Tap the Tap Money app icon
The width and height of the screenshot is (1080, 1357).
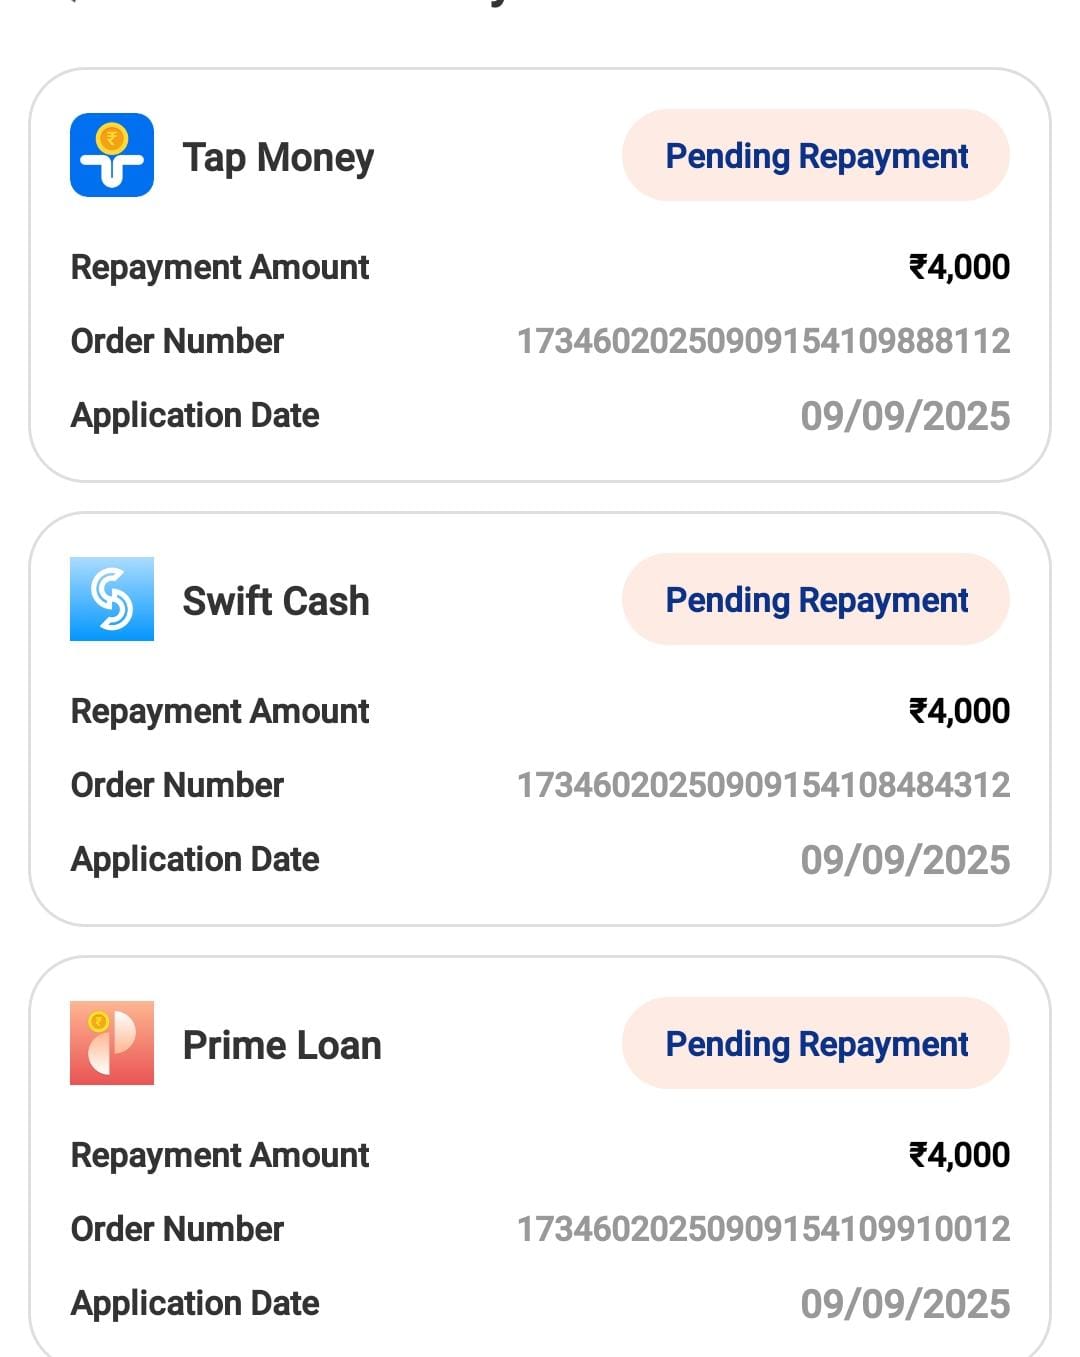click(x=112, y=155)
